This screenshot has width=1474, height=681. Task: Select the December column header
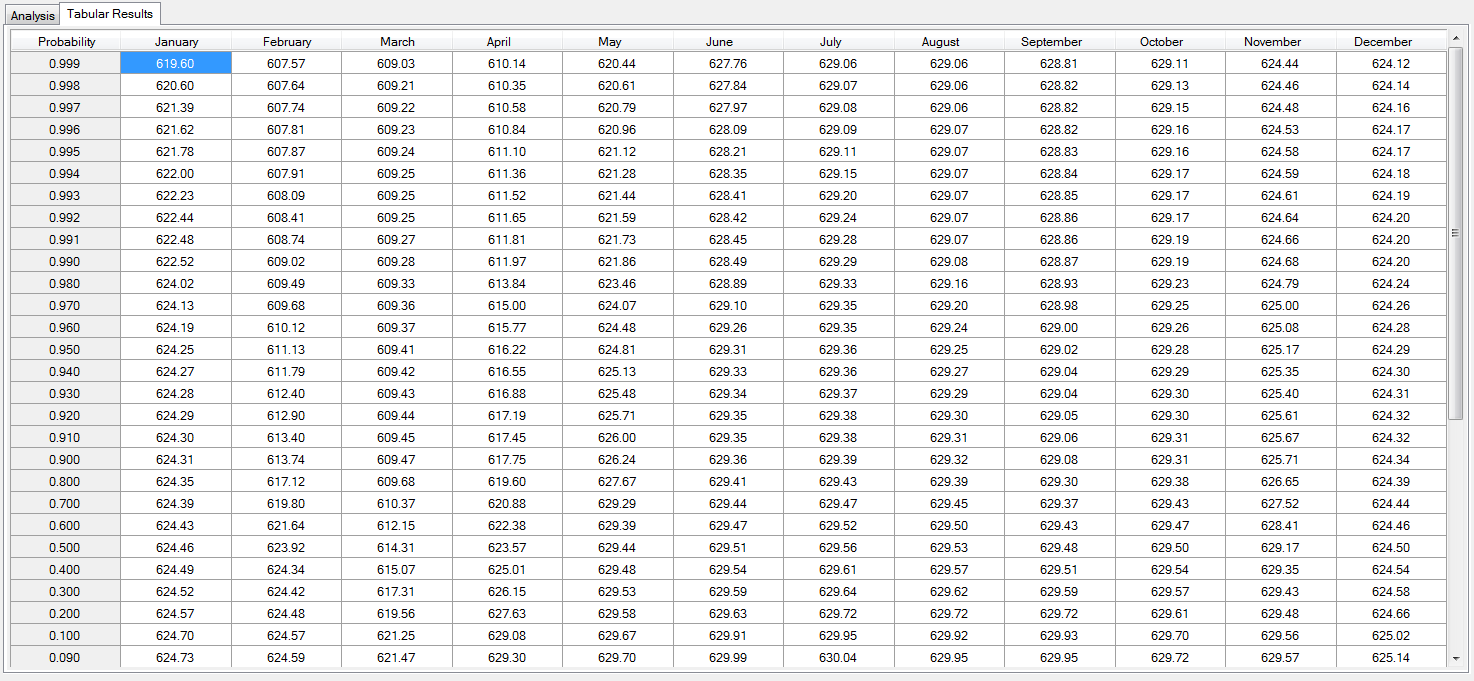(1382, 41)
